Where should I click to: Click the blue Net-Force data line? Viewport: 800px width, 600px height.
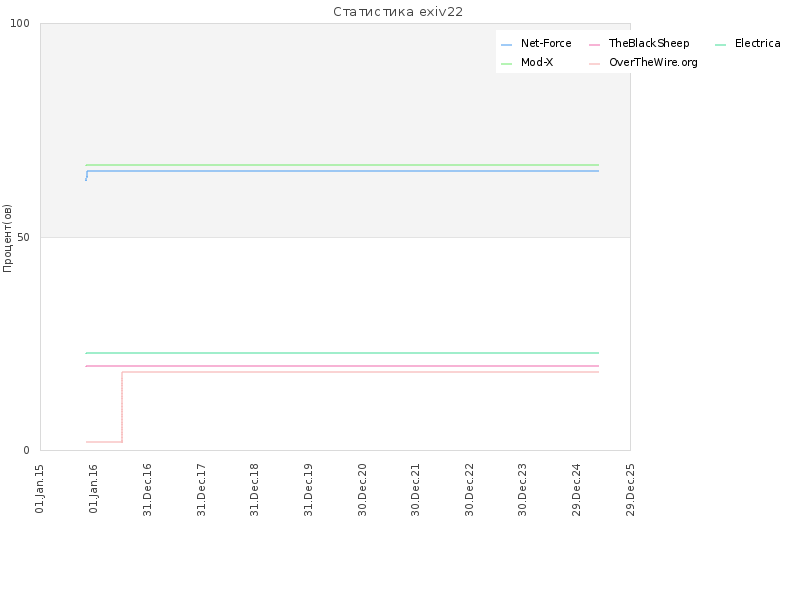(x=342, y=170)
